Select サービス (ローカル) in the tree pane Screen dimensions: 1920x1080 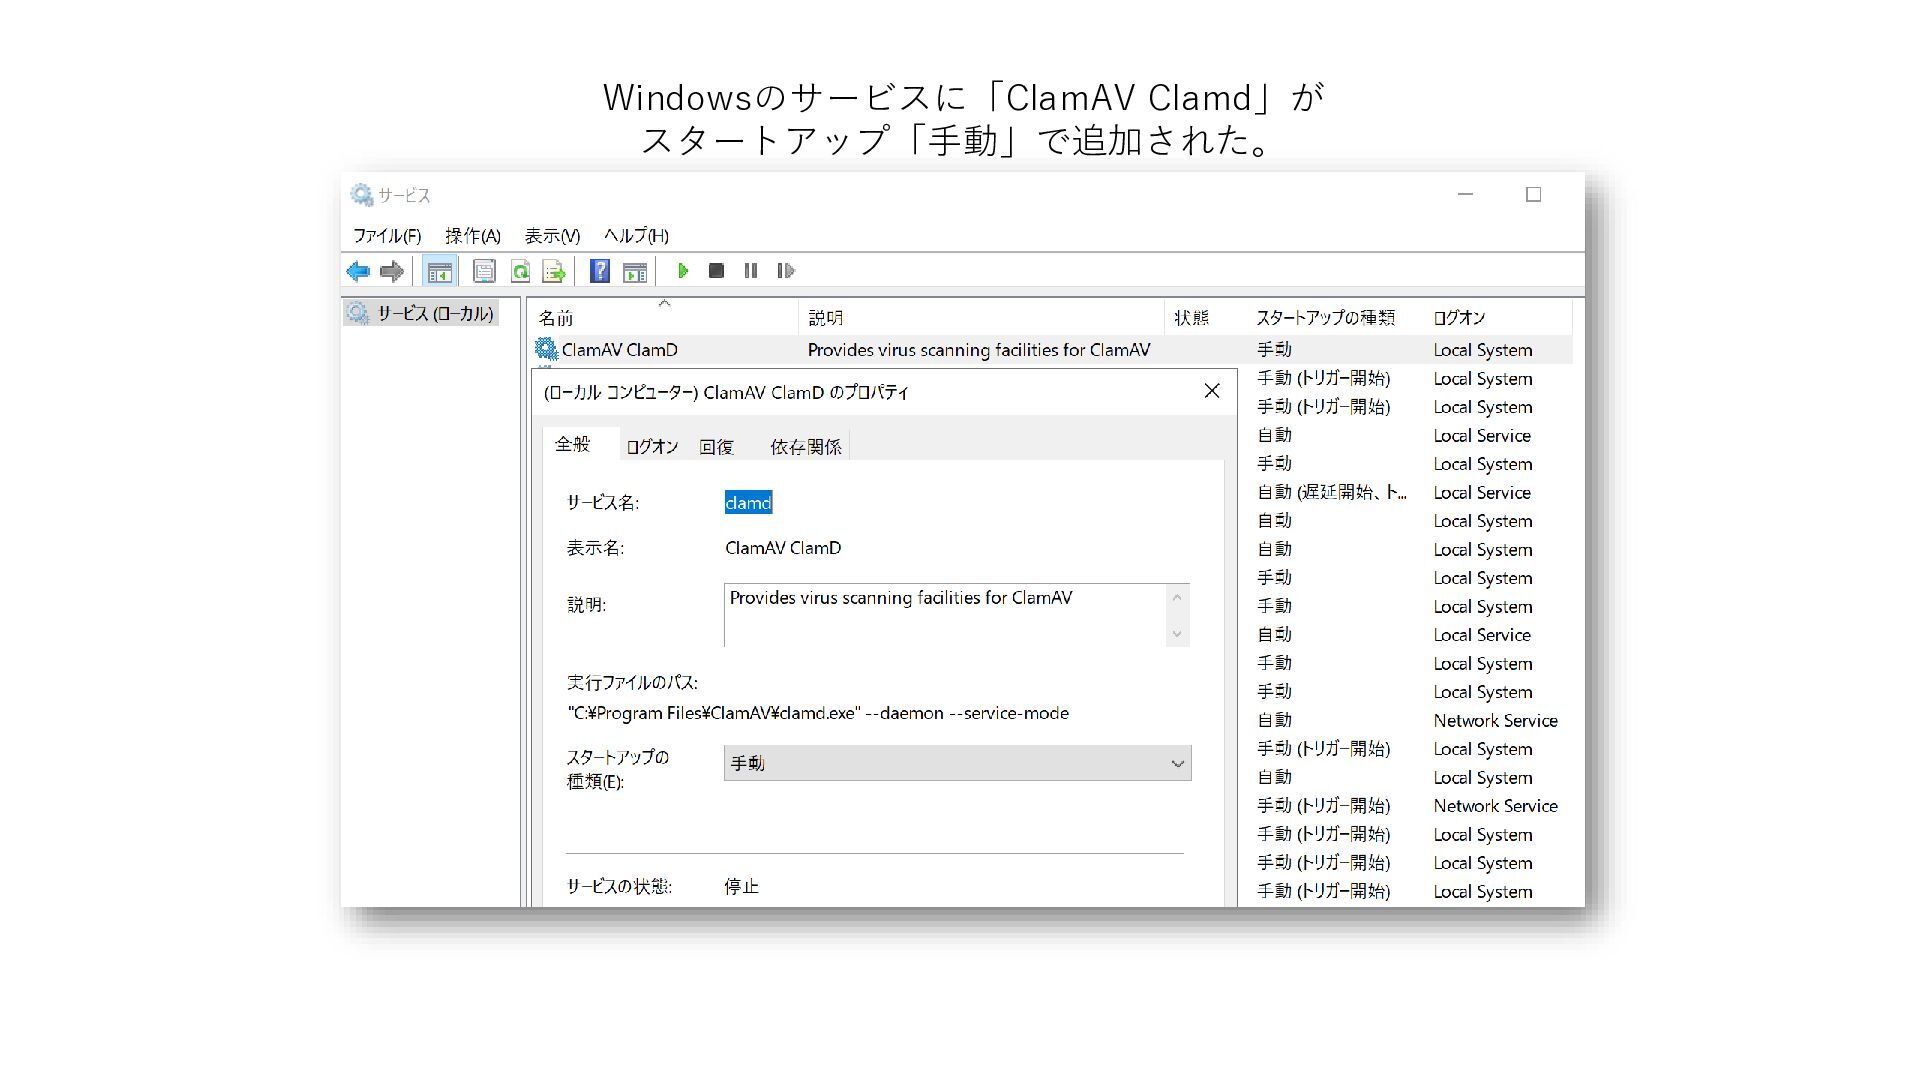click(x=434, y=314)
